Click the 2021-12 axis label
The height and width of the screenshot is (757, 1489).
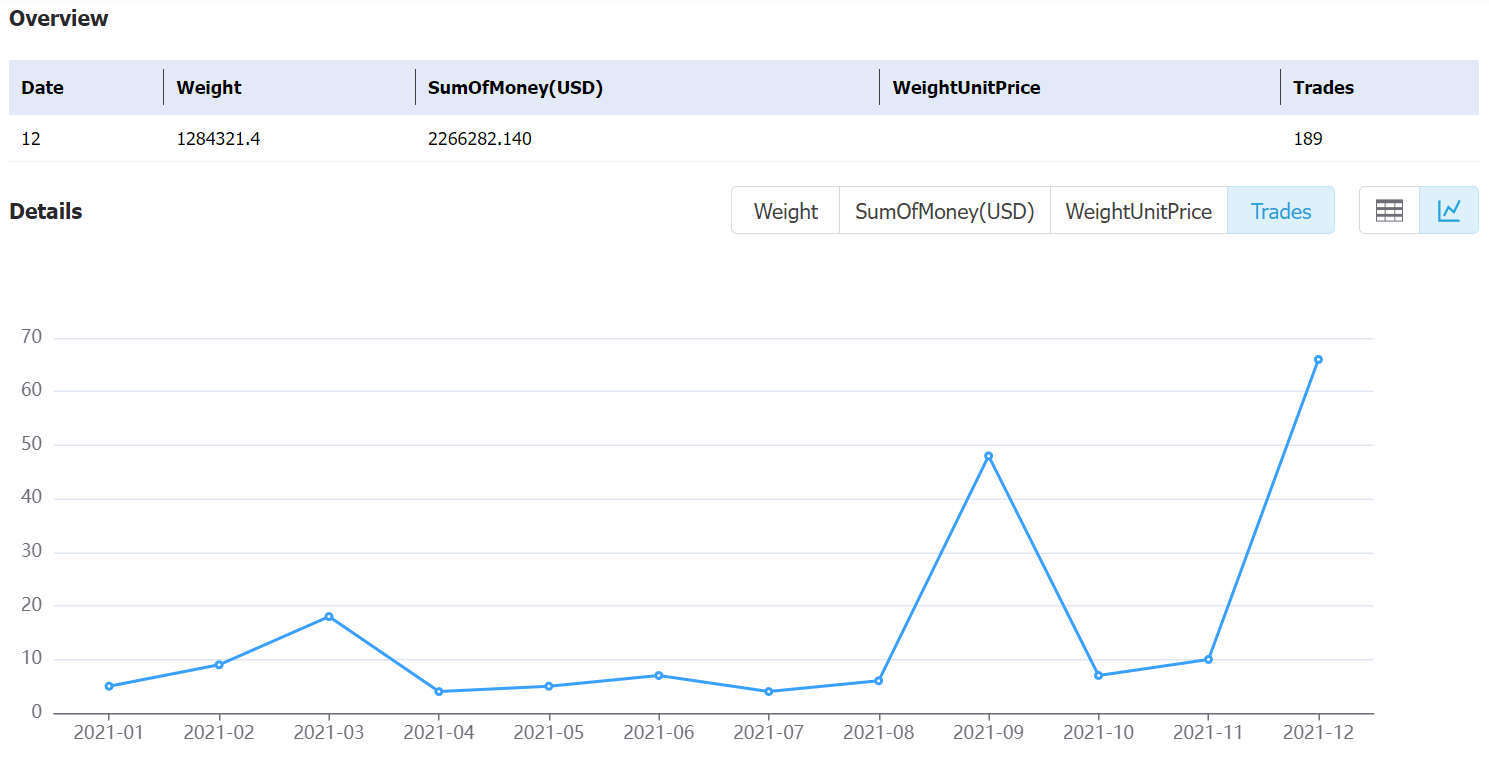pos(1318,733)
